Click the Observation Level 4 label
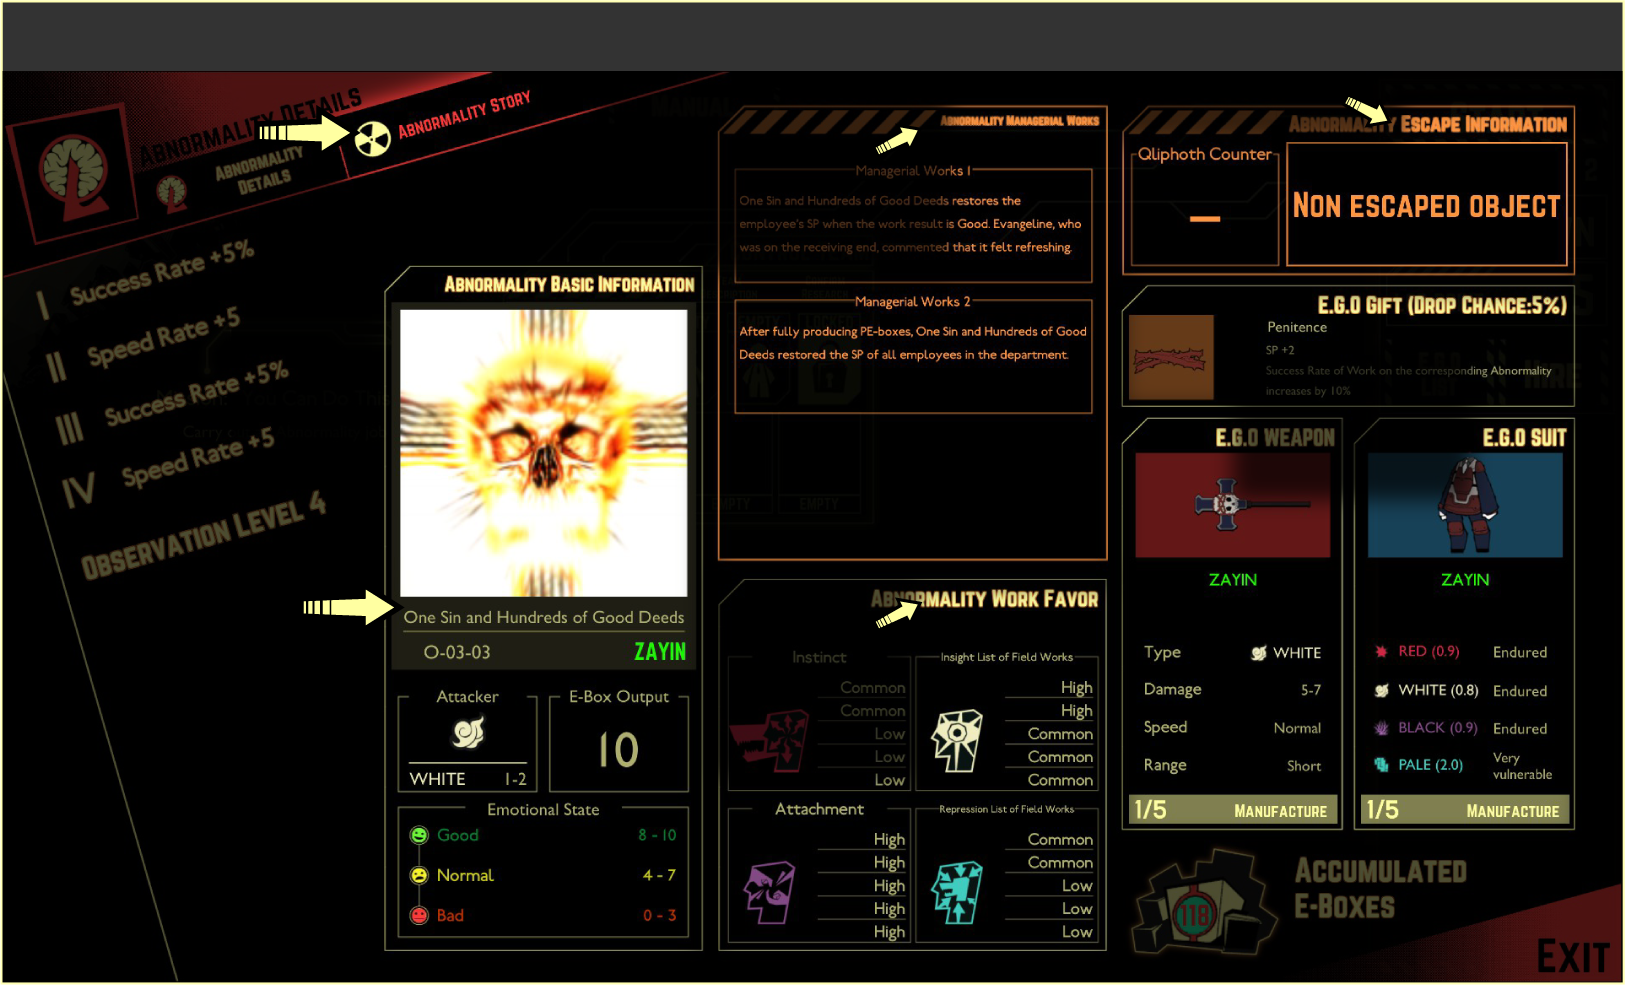 pyautogui.click(x=204, y=536)
